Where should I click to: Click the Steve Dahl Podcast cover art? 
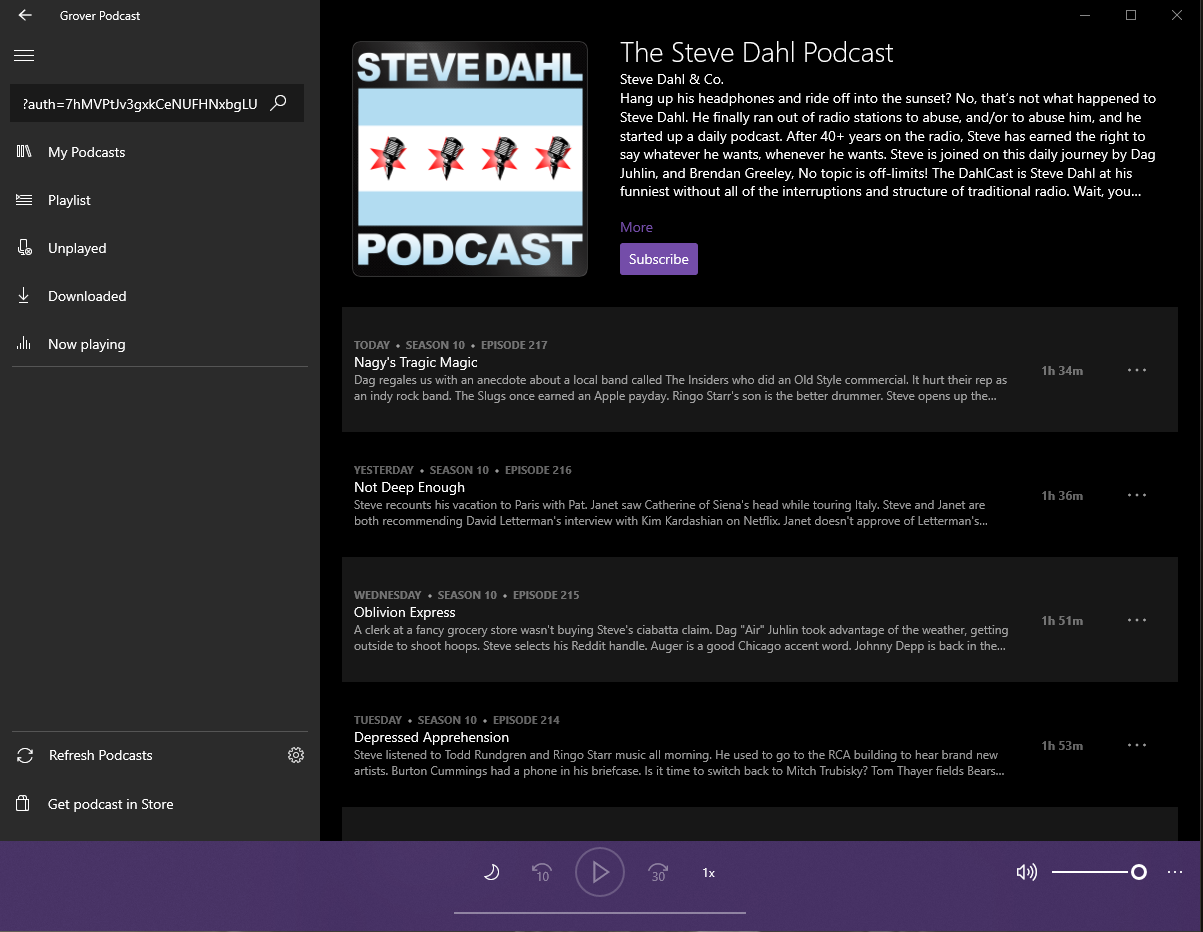[x=470, y=159]
